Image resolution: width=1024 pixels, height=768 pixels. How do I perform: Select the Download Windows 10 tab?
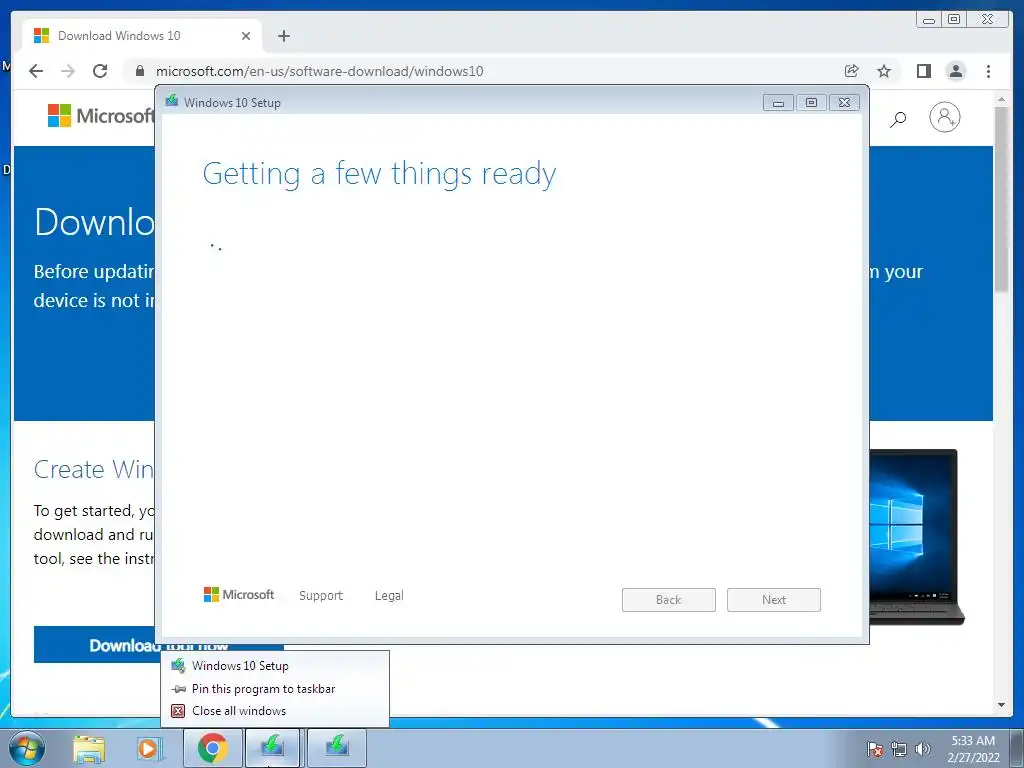point(142,36)
